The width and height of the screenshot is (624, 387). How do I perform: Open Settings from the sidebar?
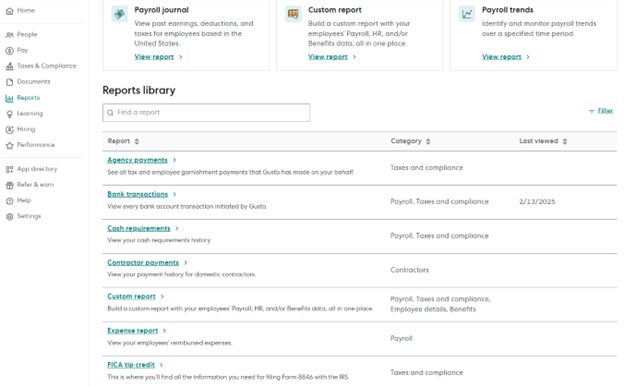coord(29,216)
